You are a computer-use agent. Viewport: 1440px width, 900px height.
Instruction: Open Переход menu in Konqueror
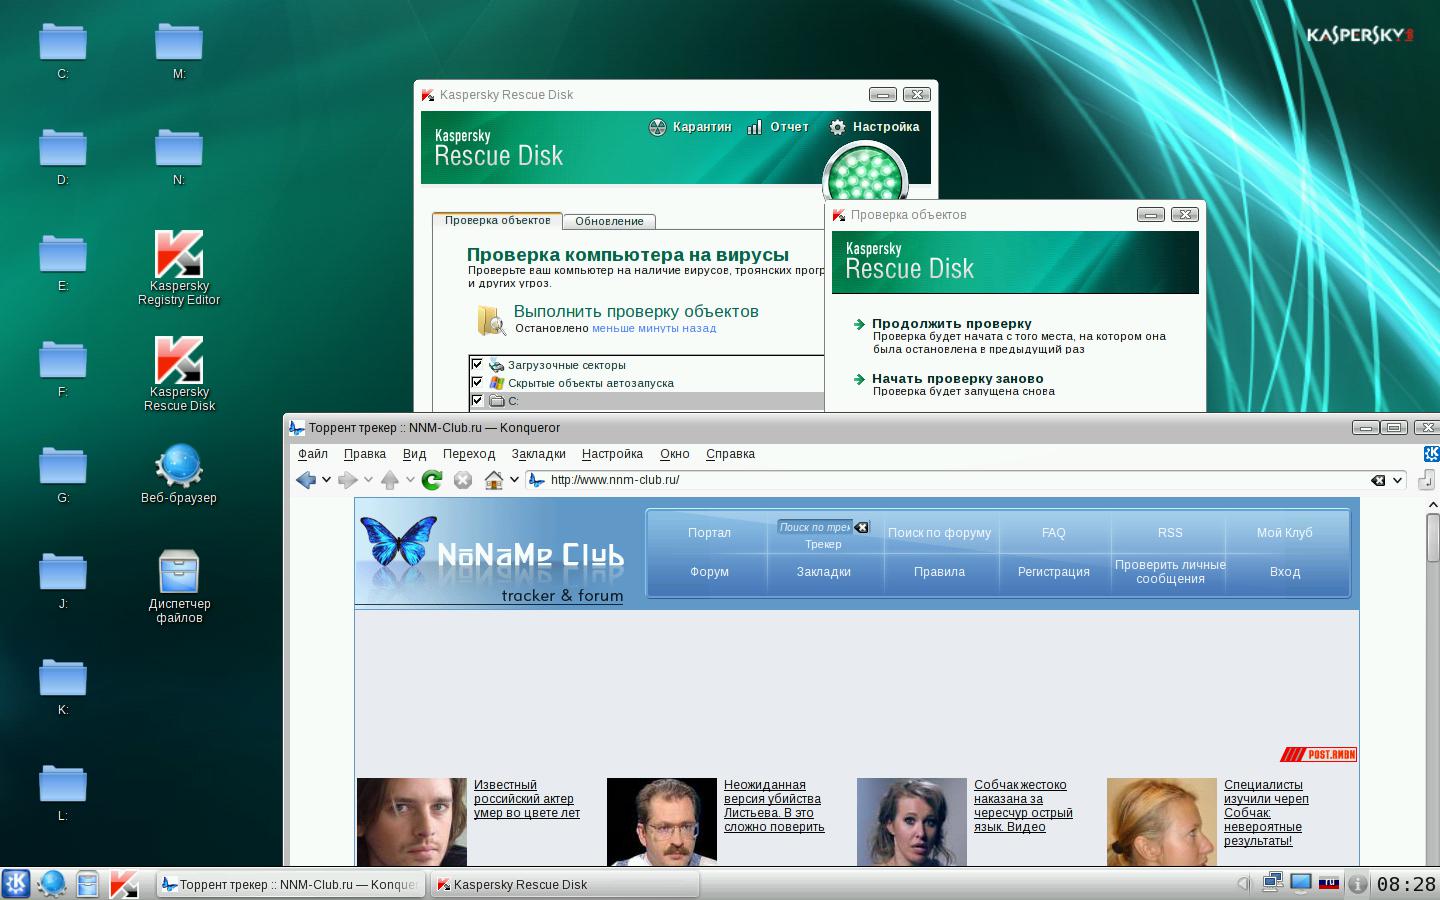(469, 454)
